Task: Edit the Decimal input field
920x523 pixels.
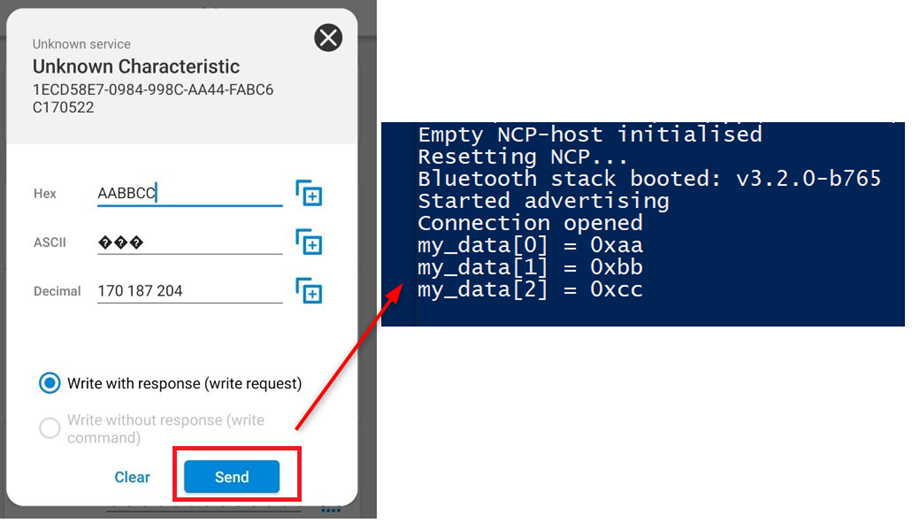Action: [189, 291]
